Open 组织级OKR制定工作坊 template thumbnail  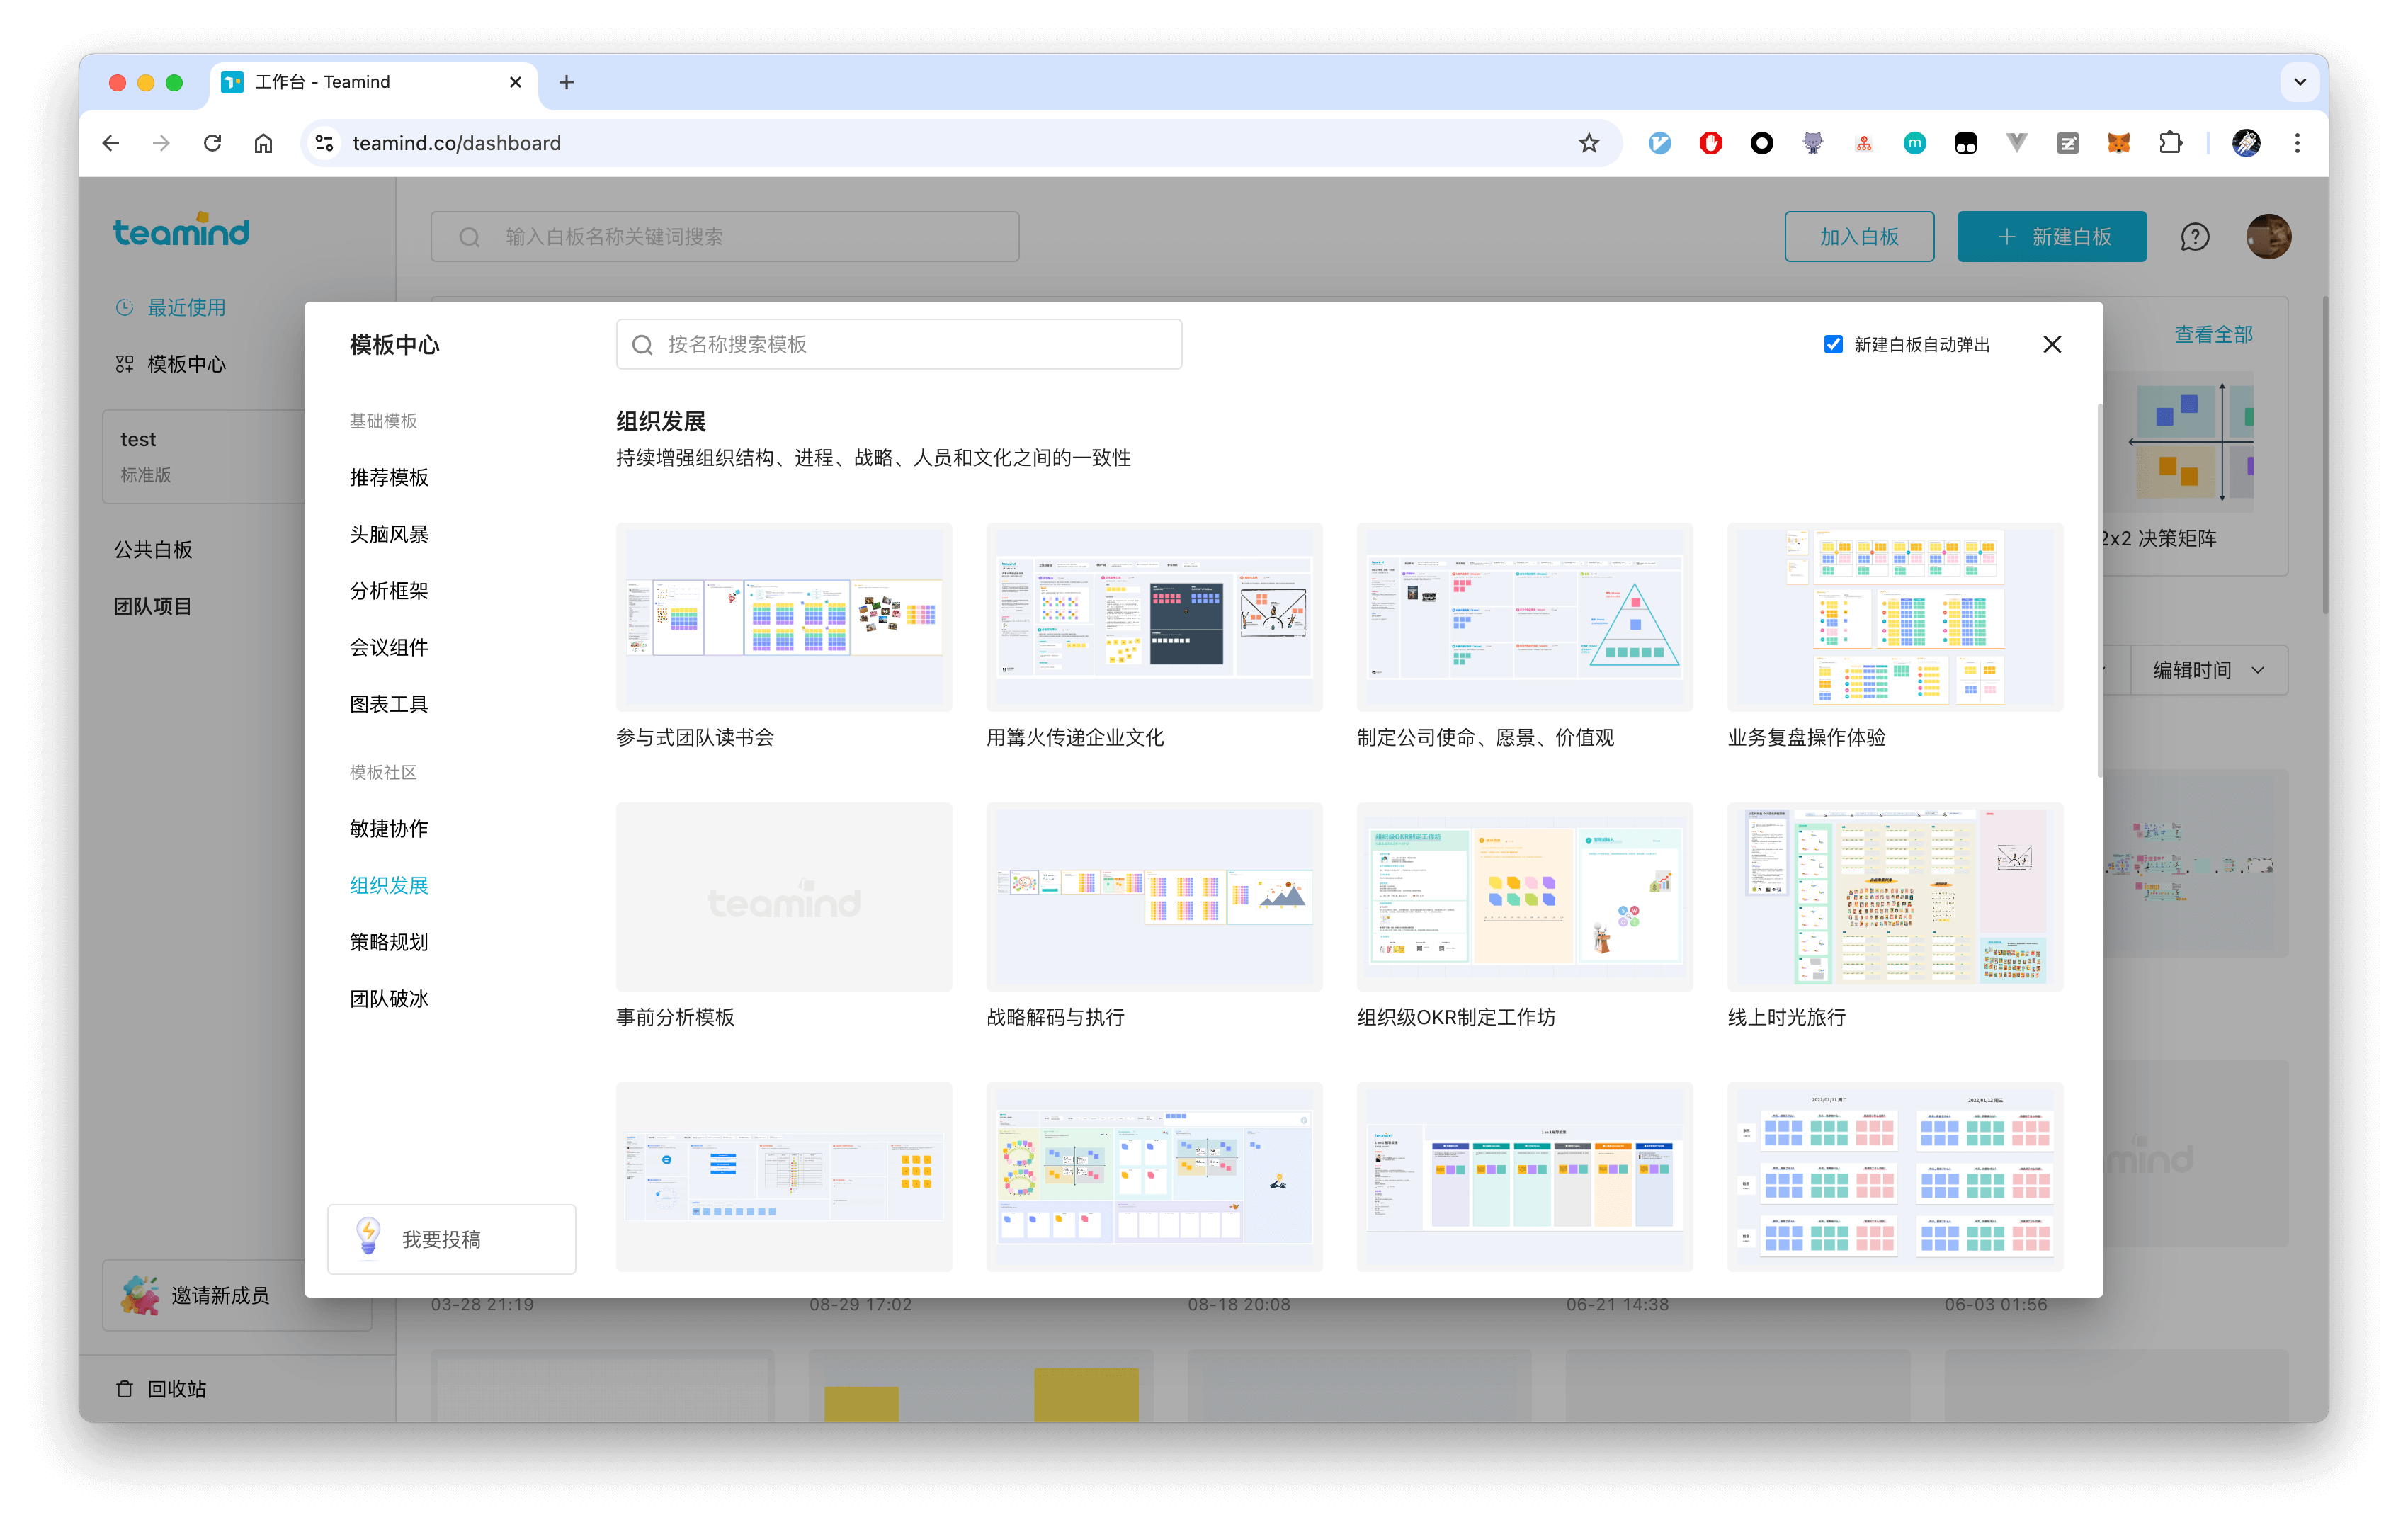click(1524, 896)
